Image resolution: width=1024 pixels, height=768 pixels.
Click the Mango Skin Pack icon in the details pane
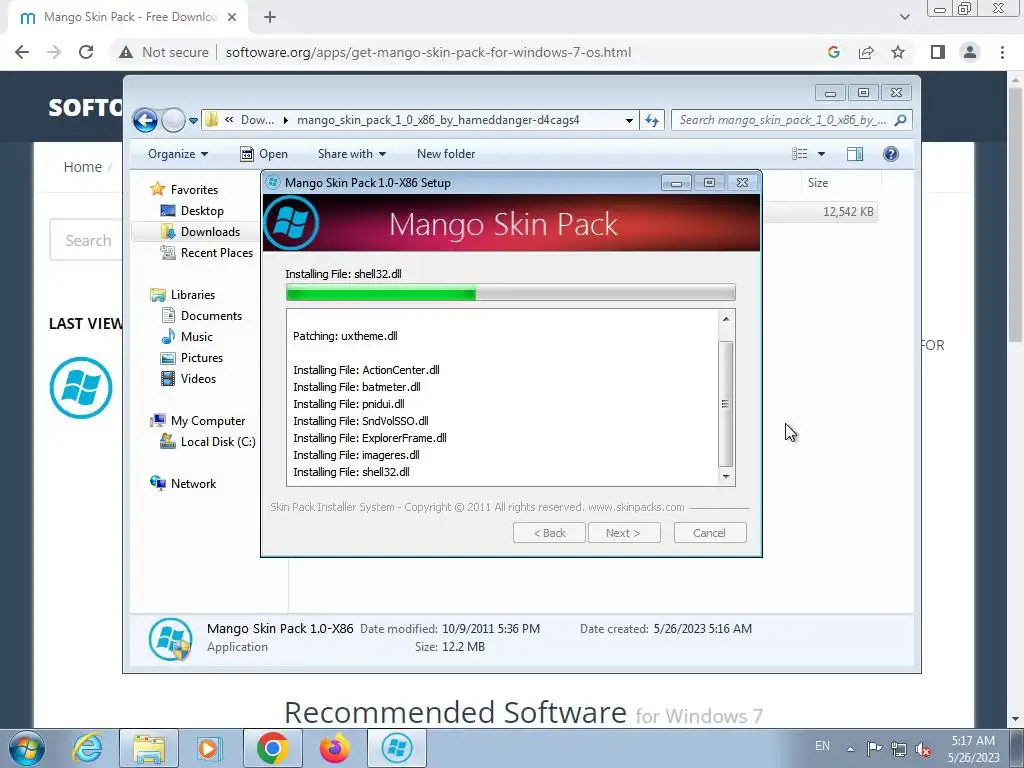coord(170,639)
